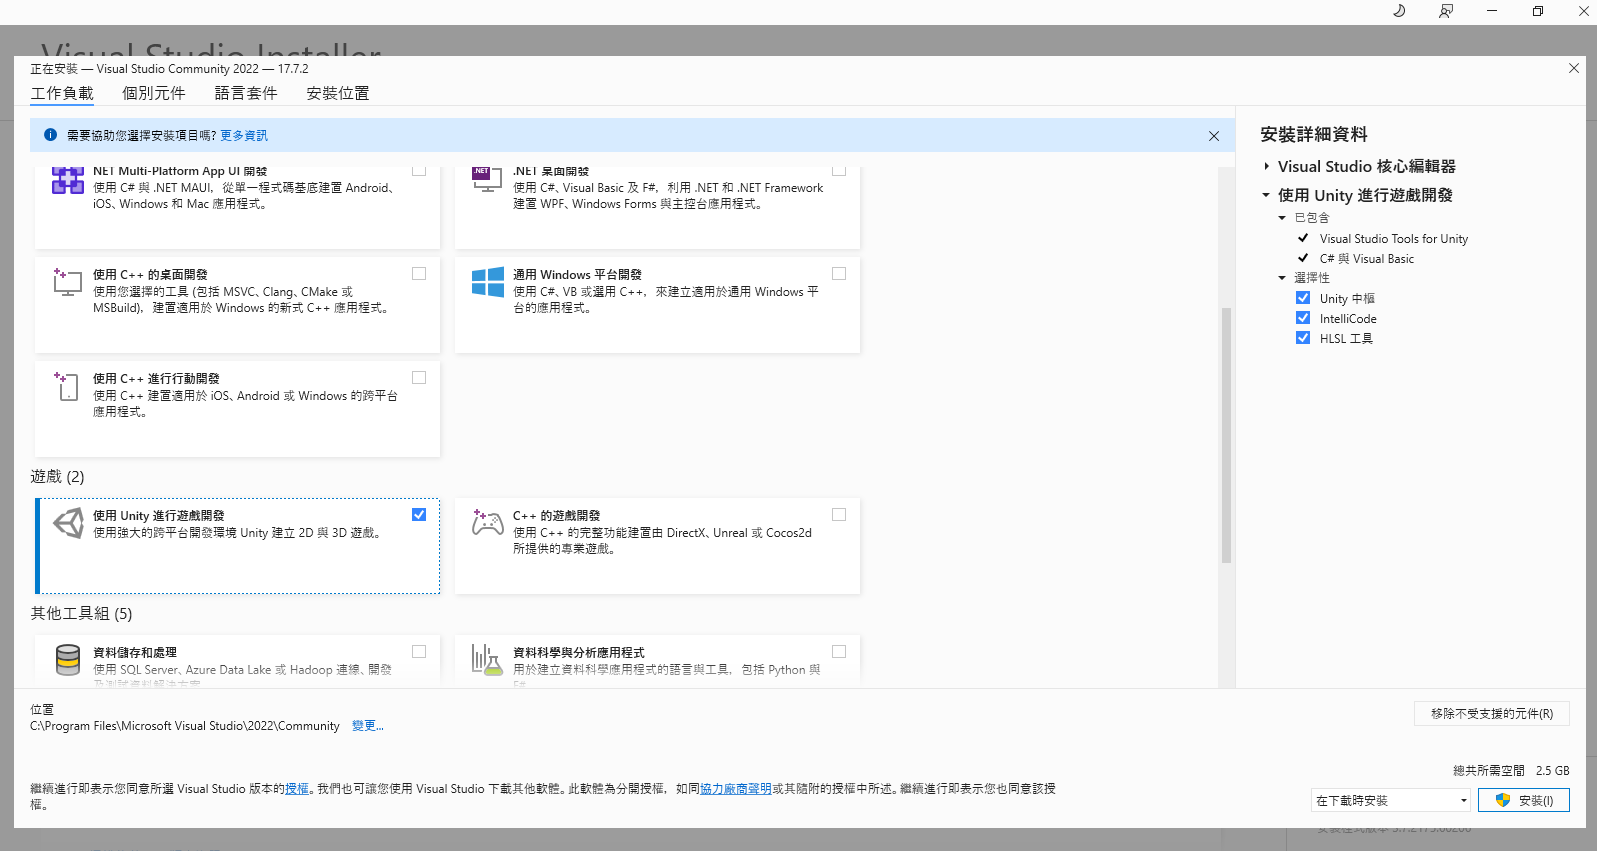Open the third-party notices link
The image size is (1597, 851).
(735, 788)
